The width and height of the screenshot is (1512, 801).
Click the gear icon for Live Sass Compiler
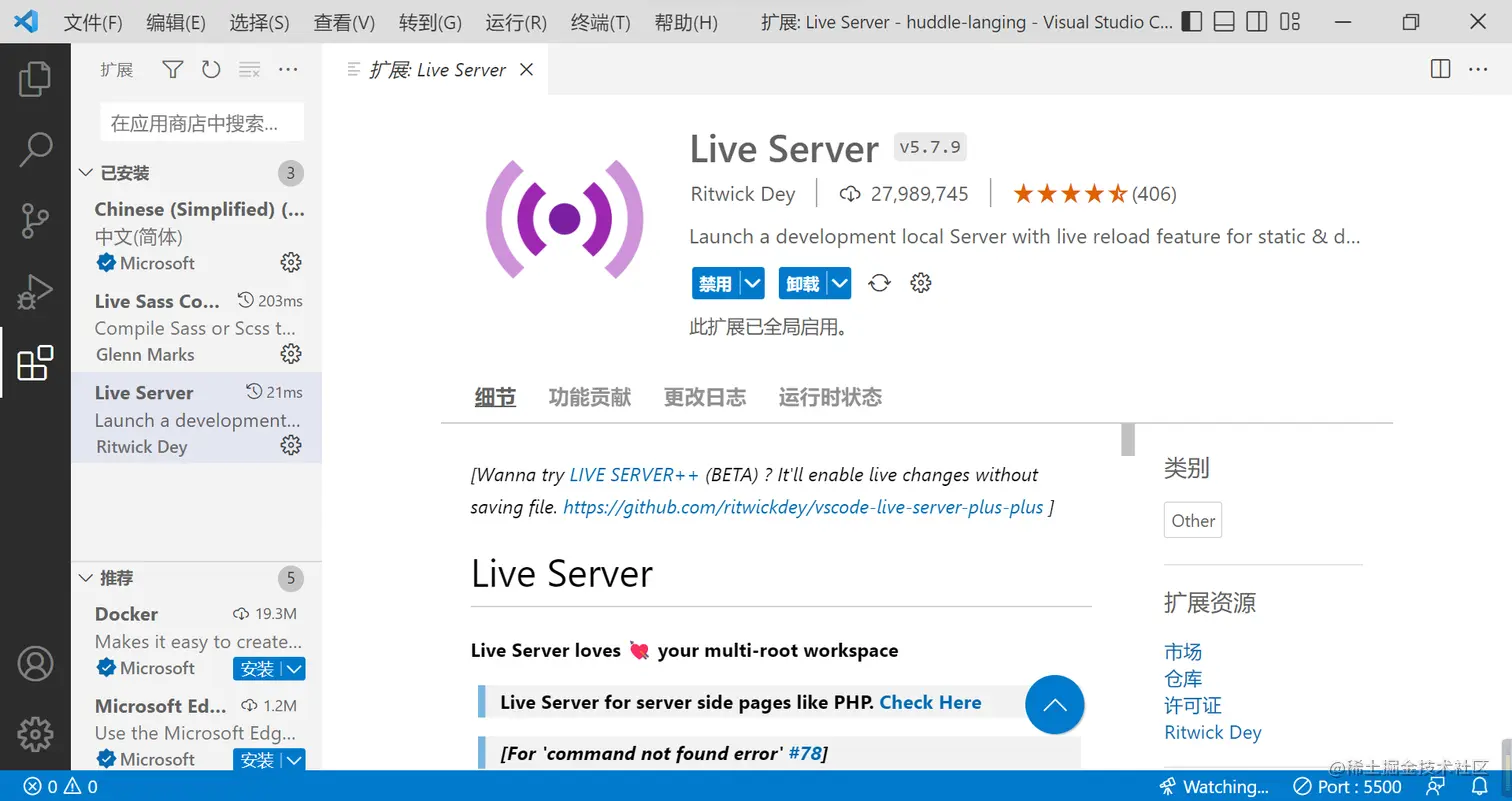290,353
